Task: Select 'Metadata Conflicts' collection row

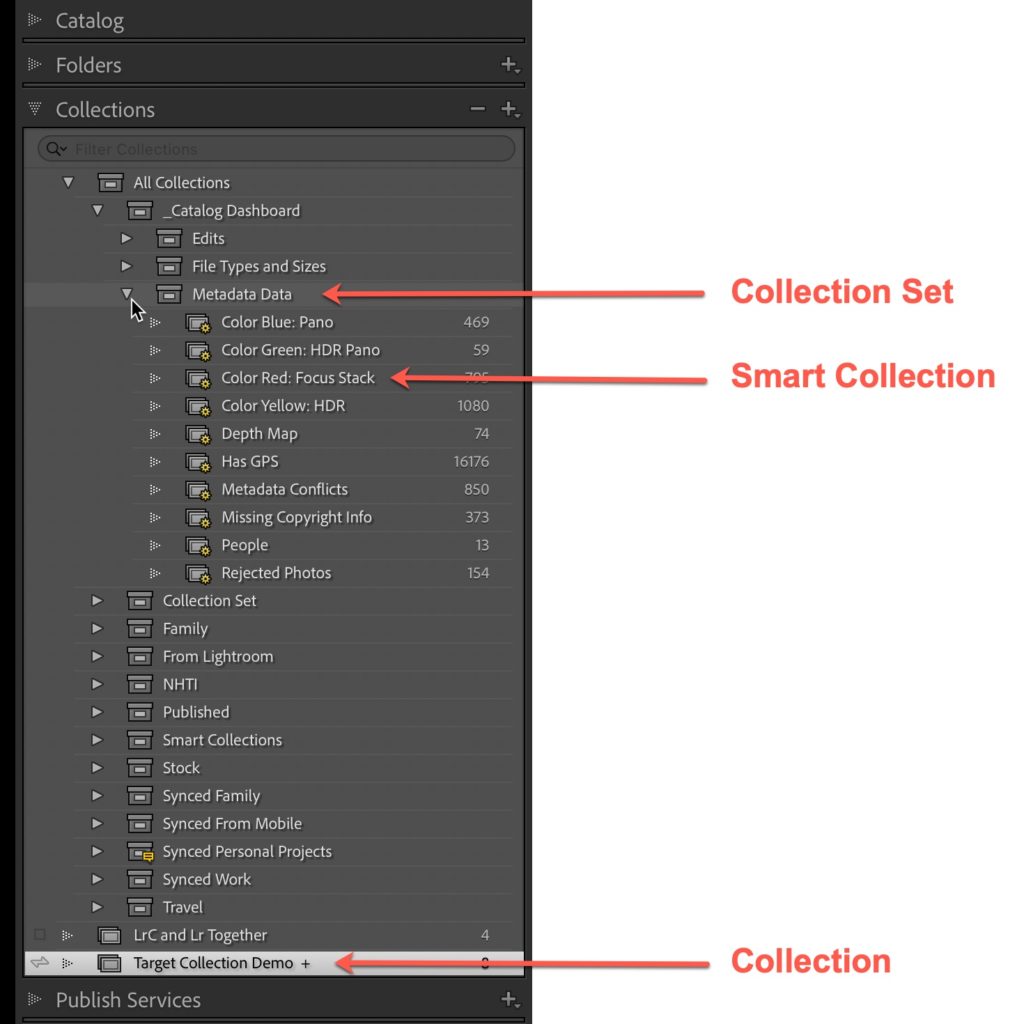Action: coord(274,489)
